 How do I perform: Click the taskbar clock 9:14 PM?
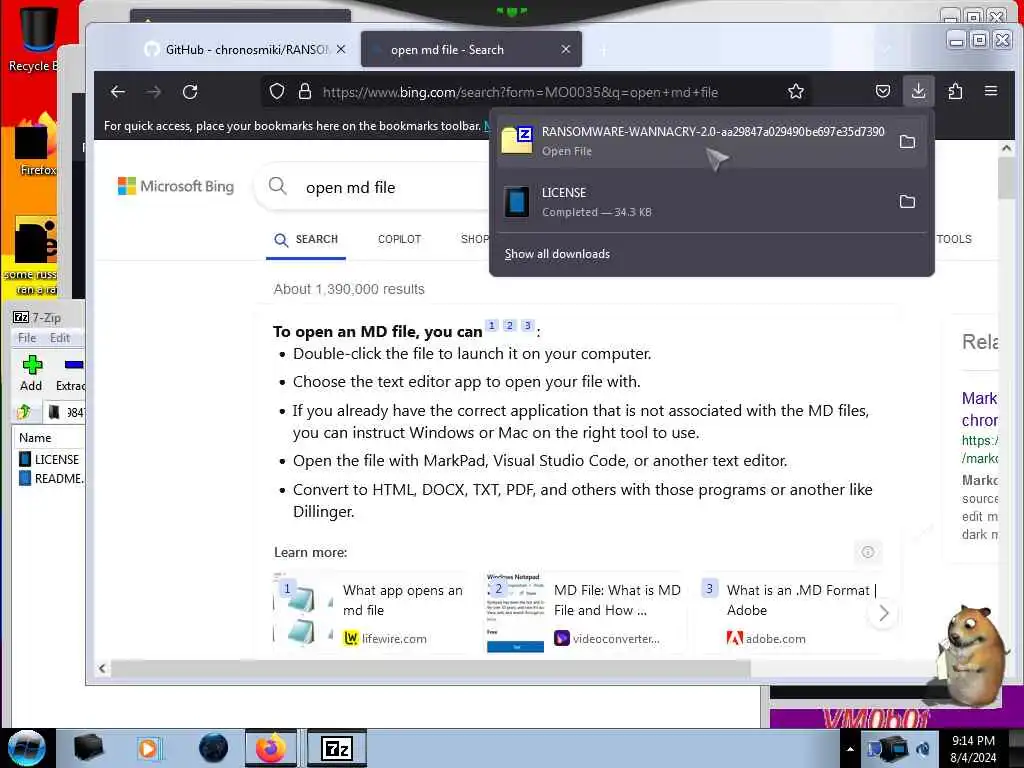coord(973,748)
